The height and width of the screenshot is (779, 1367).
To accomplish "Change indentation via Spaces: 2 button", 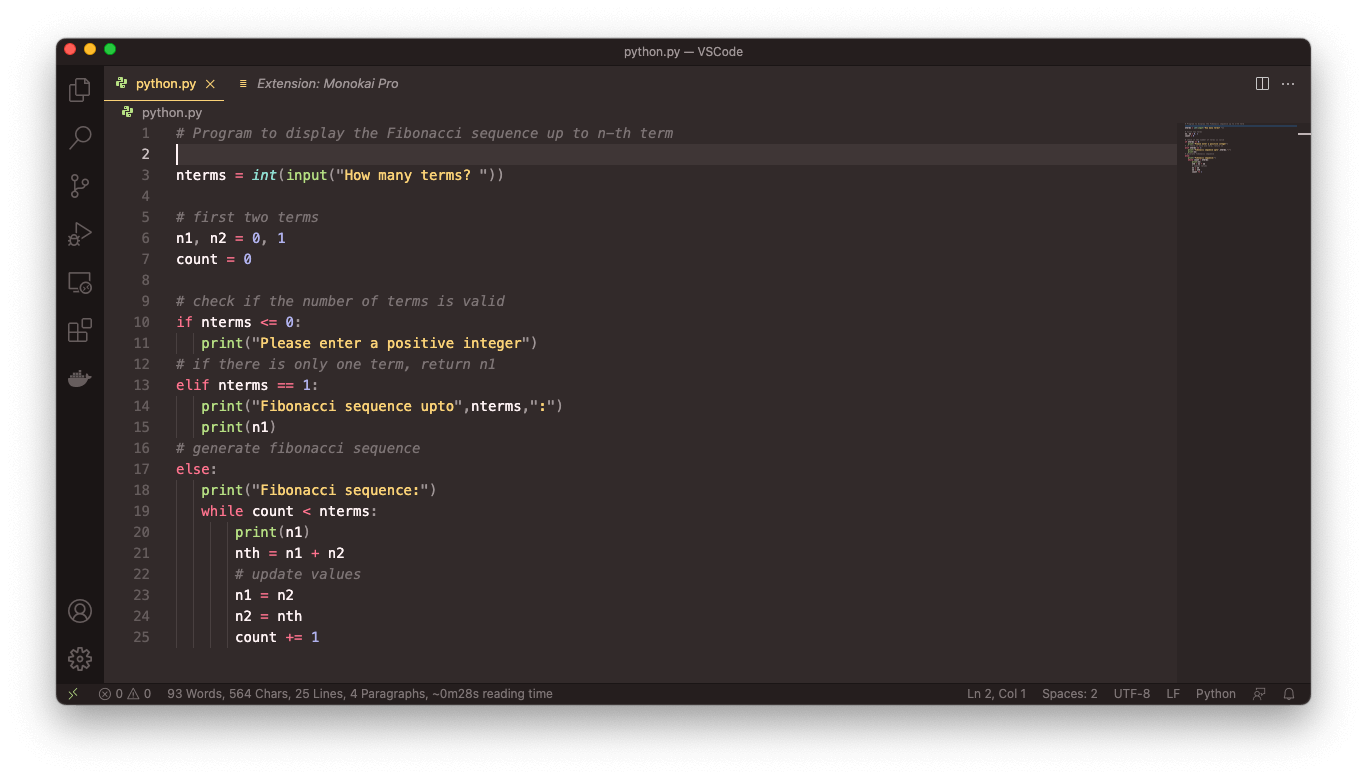I will coord(1069,693).
